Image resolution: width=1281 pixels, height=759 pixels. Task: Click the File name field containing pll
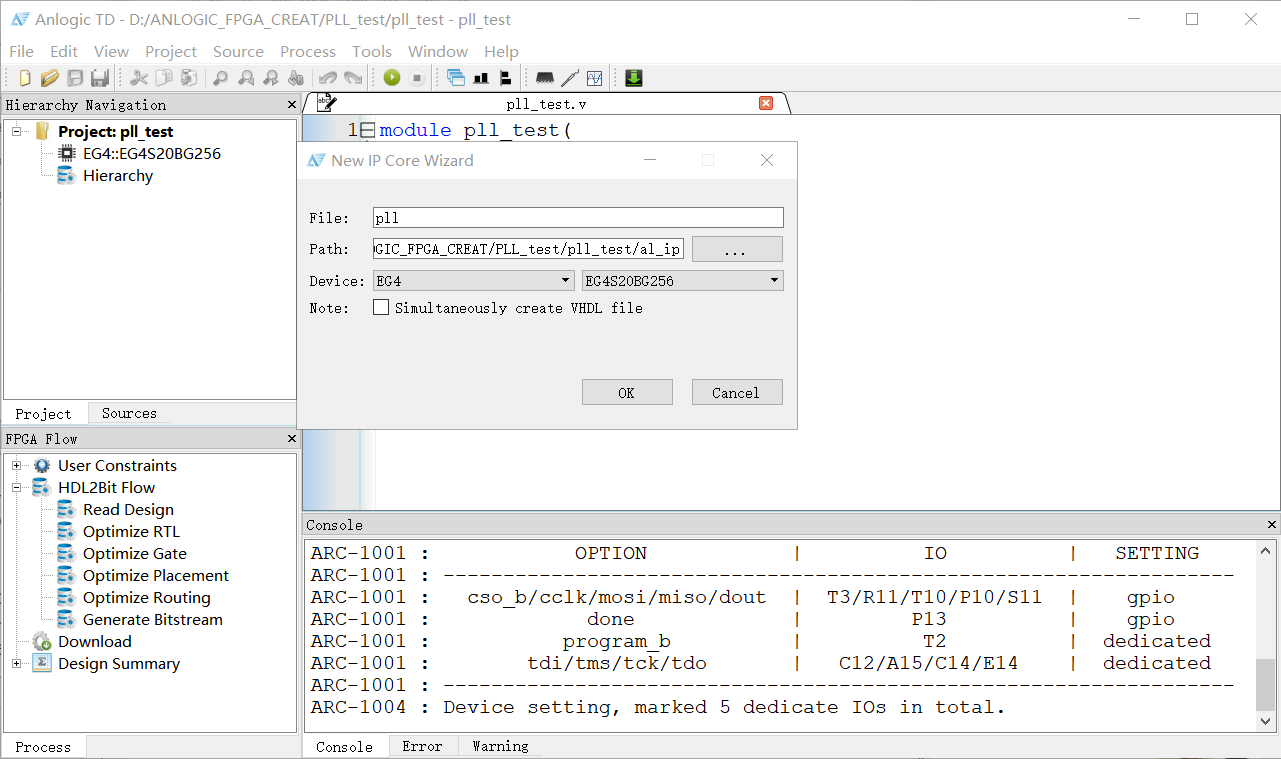578,218
